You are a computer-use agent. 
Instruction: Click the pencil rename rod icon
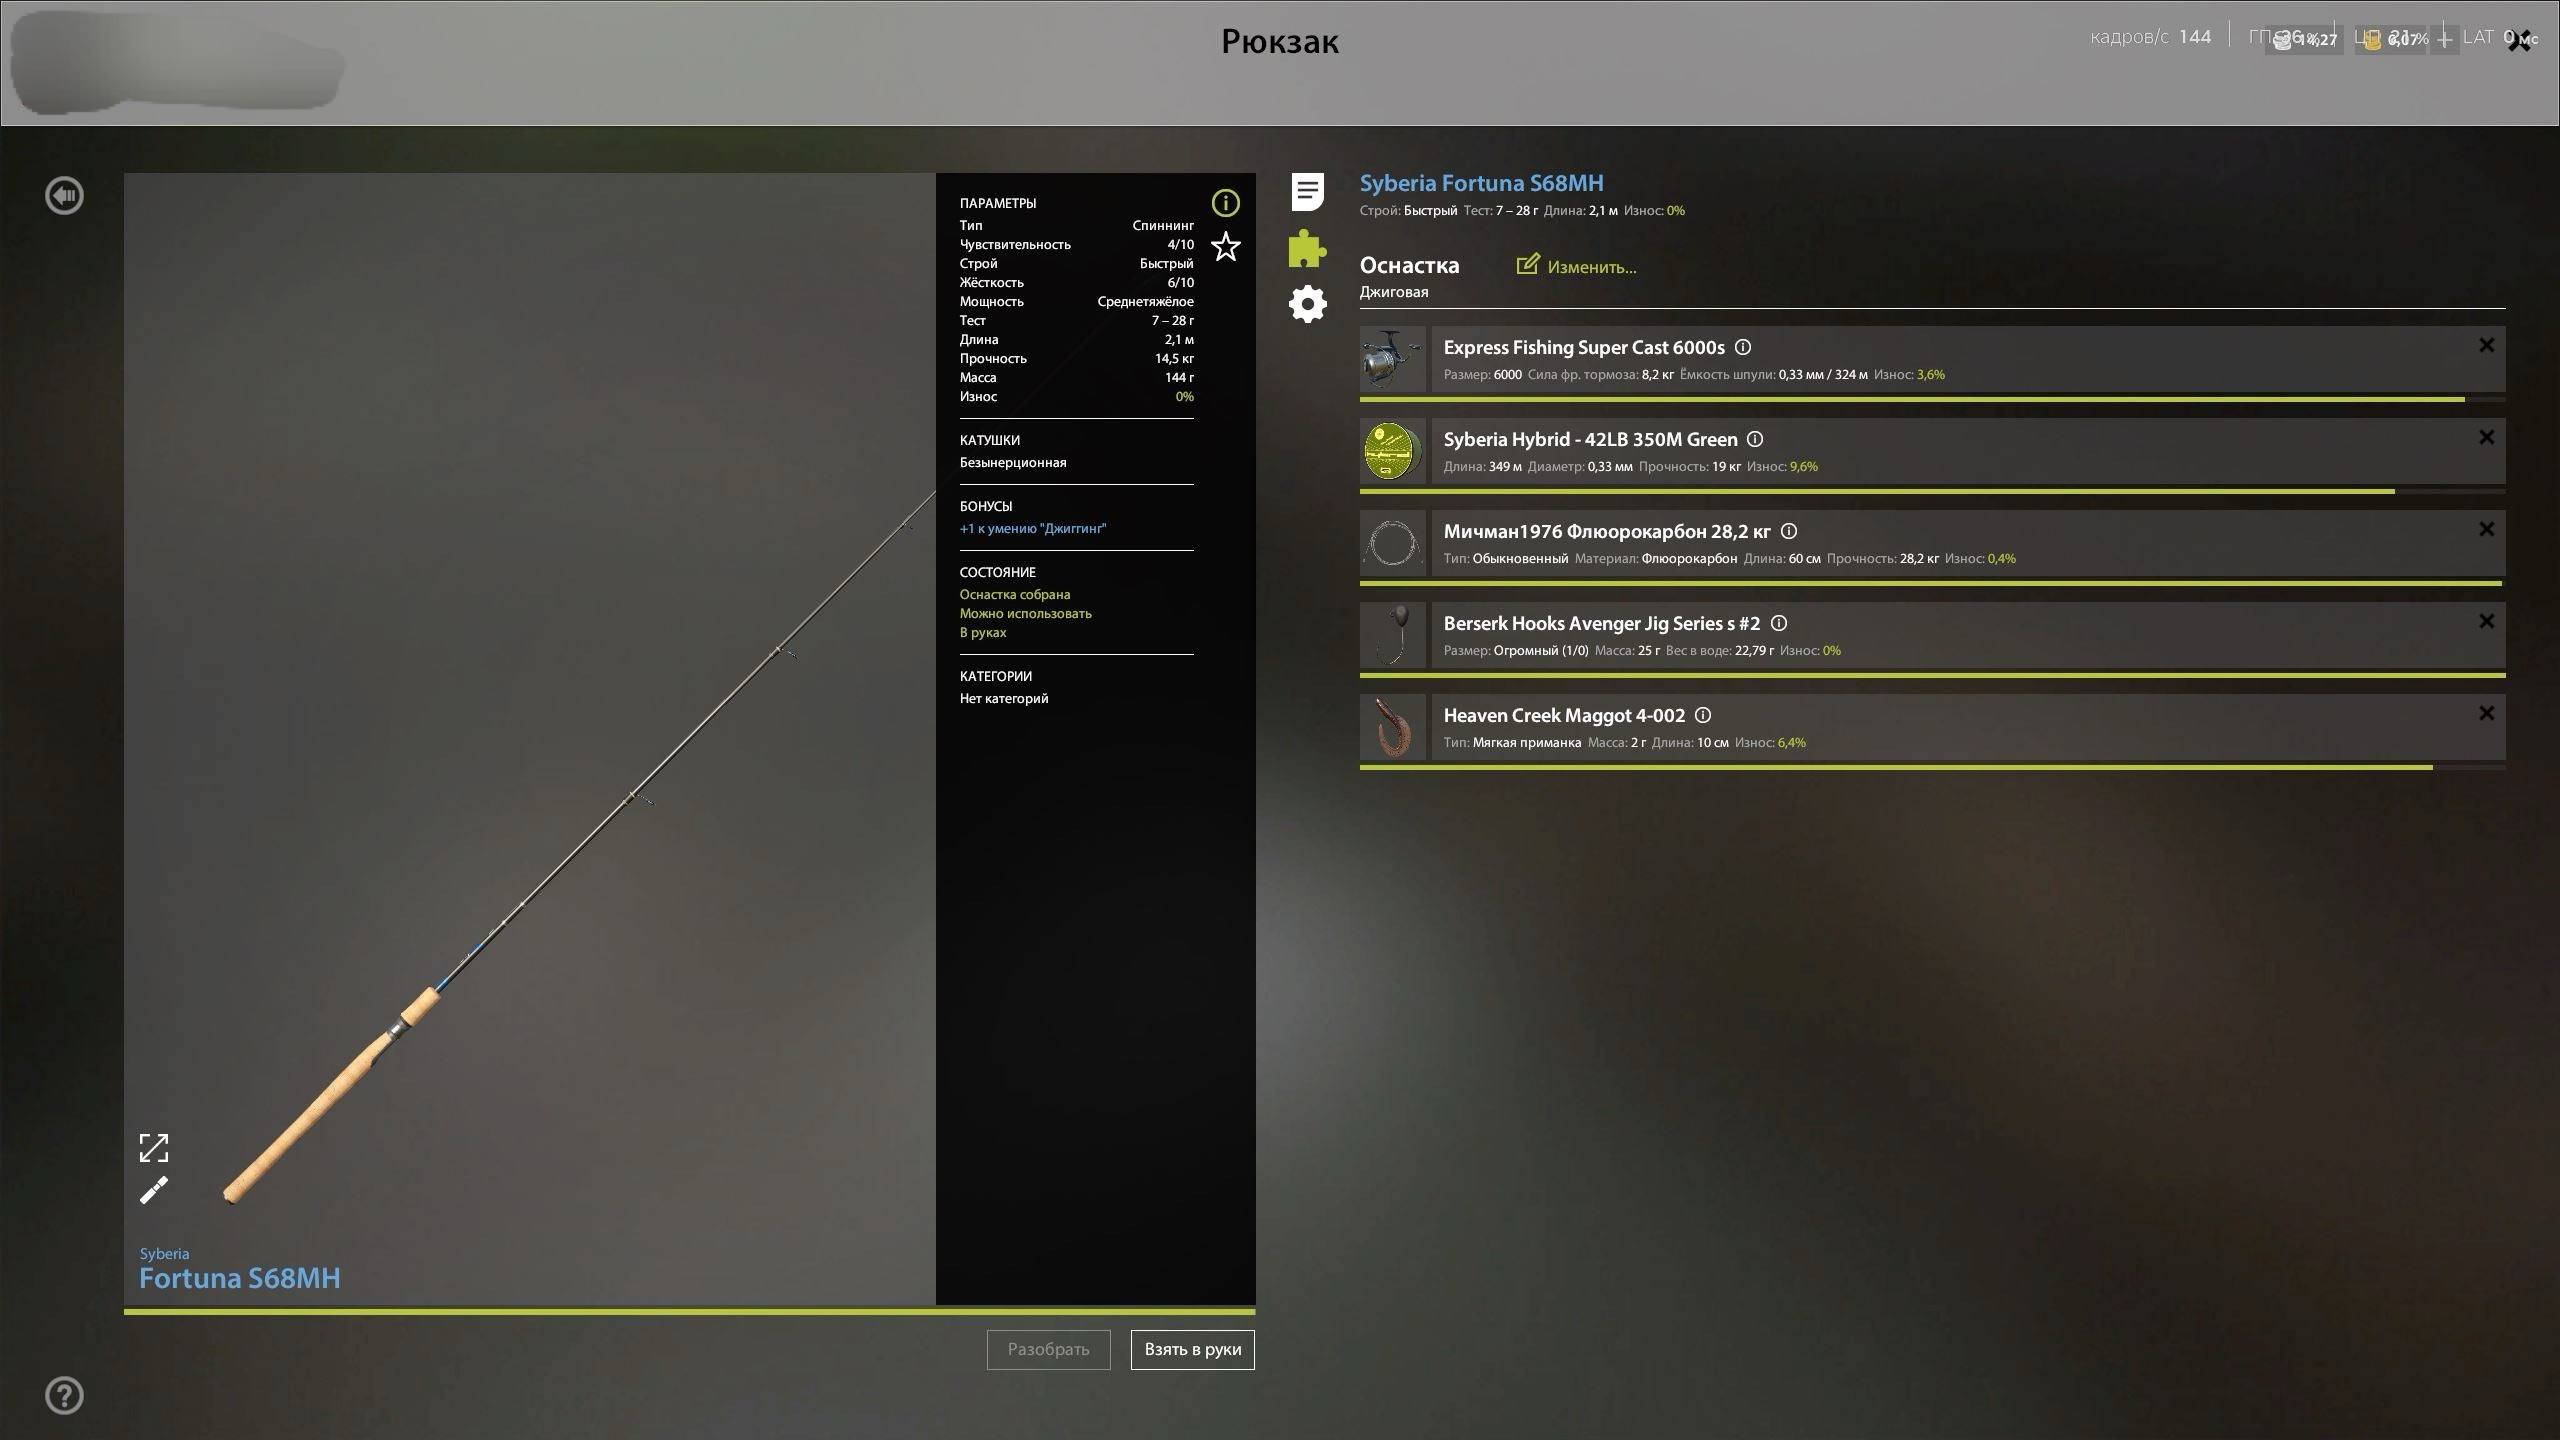point(154,1190)
